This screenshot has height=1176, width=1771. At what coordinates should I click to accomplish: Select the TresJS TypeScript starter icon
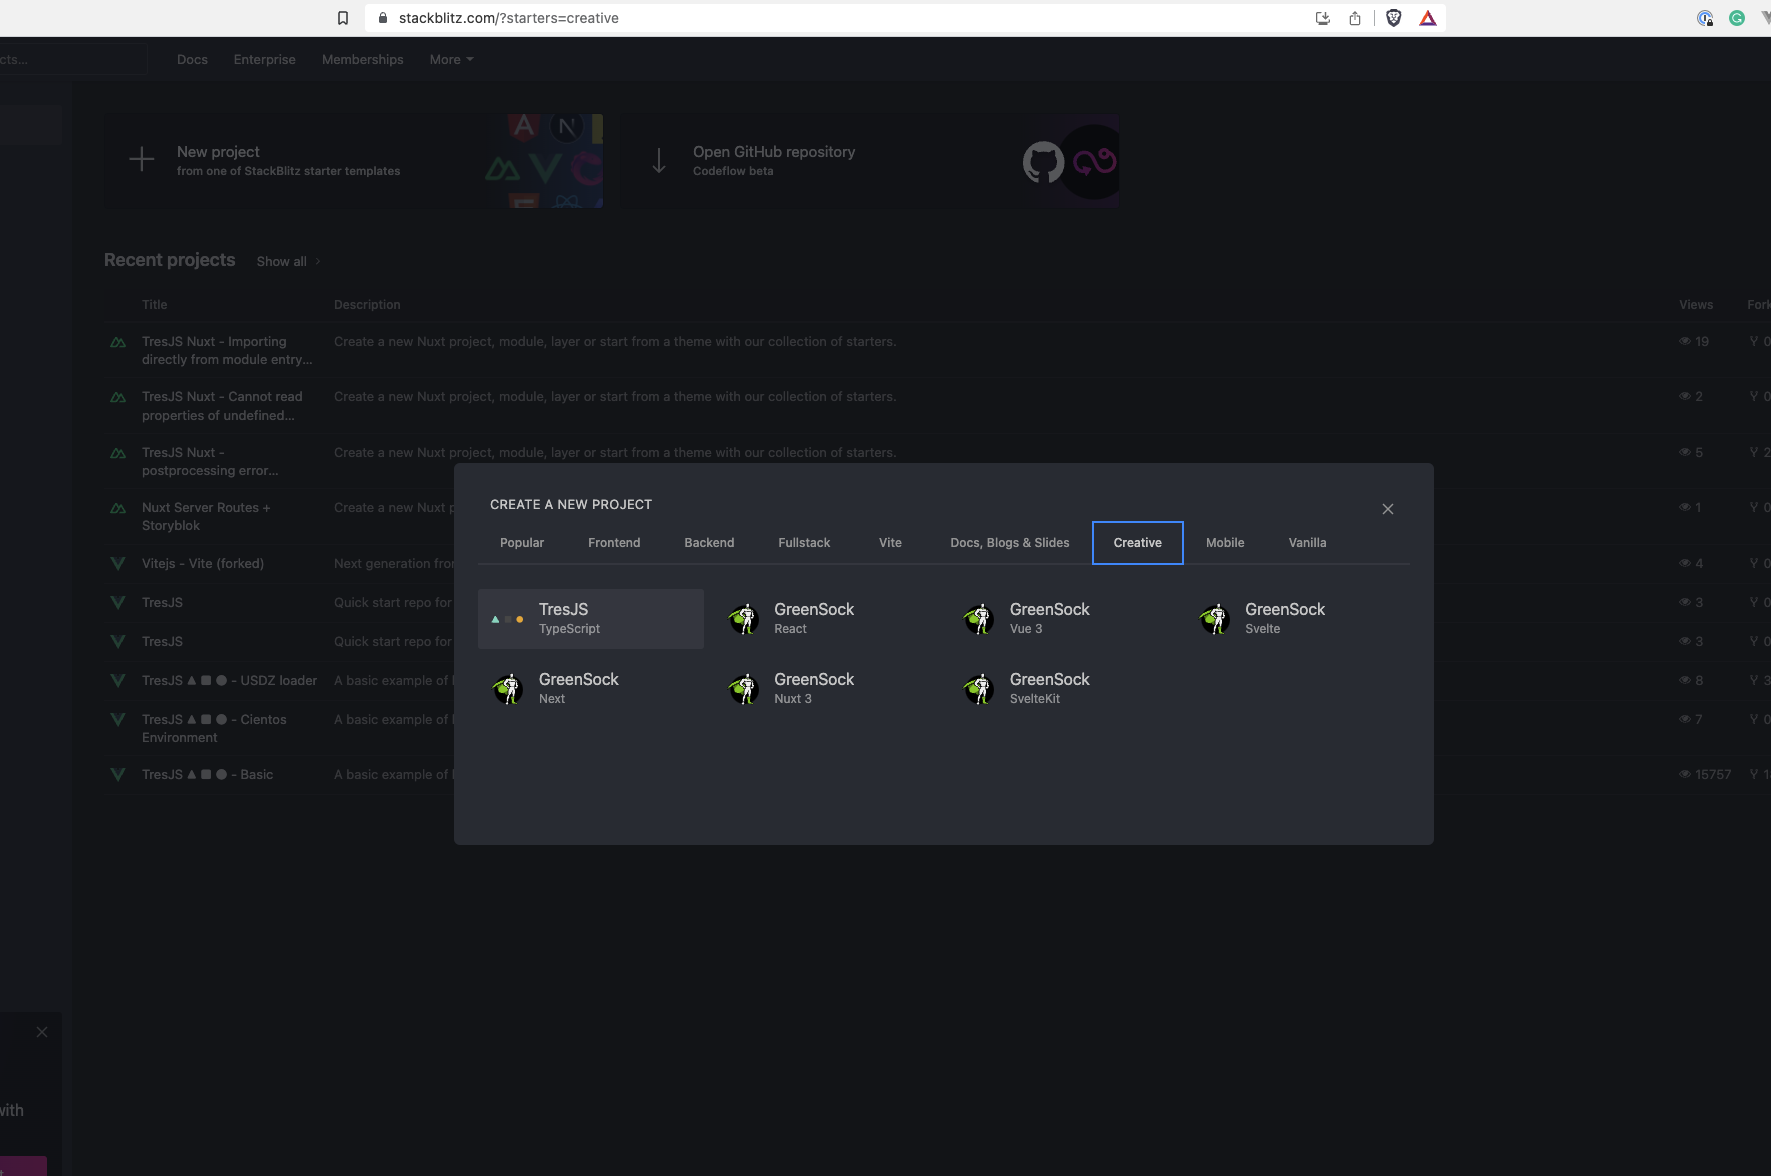[507, 619]
